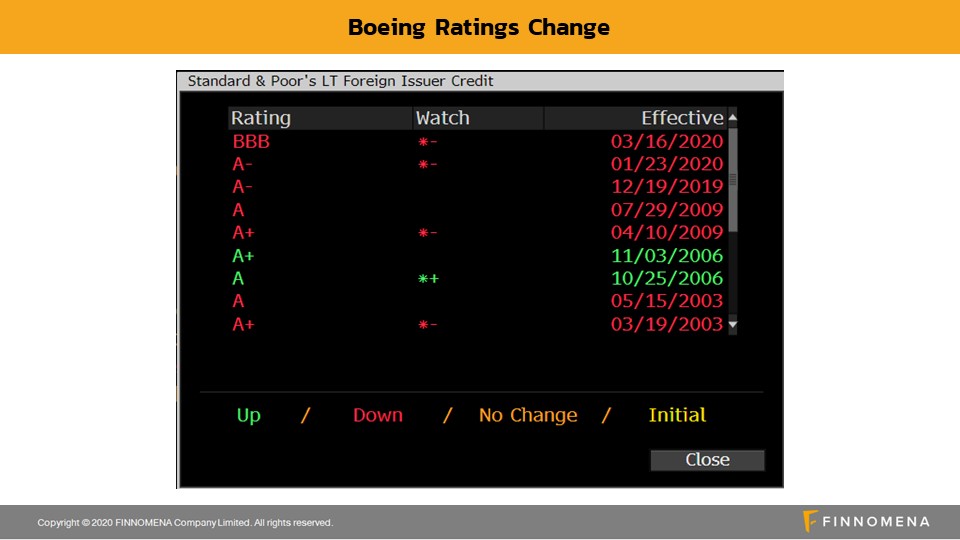The image size is (960, 540).
Task: Select the 11/03/2006 effective date
Action: (666, 256)
